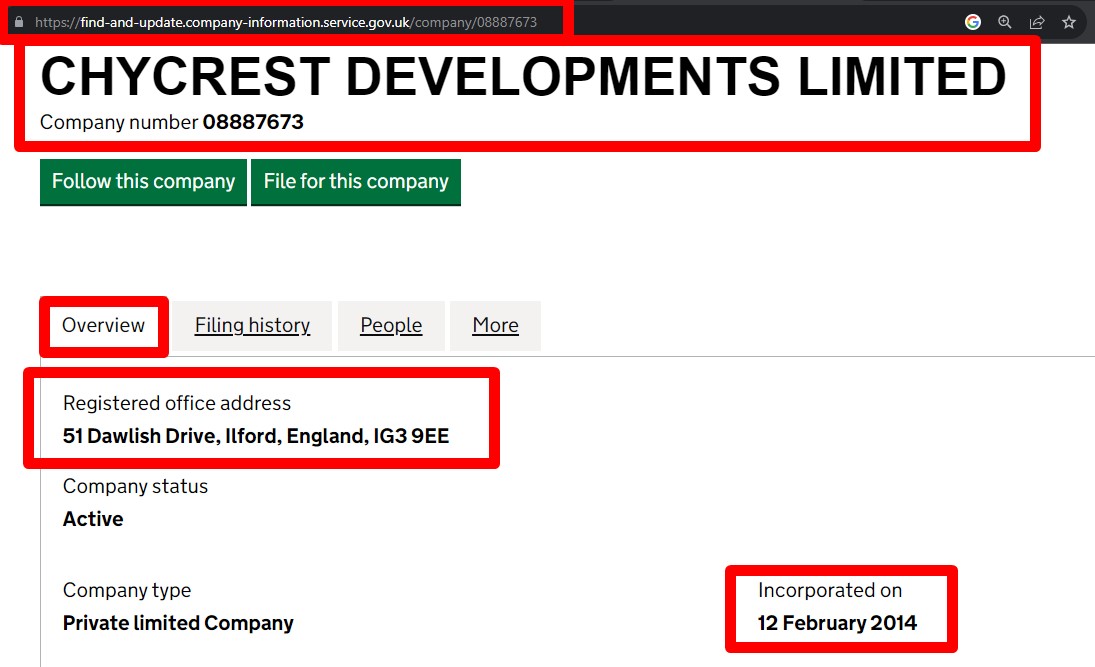Bookmark this page with the star icon

(x=1069, y=22)
